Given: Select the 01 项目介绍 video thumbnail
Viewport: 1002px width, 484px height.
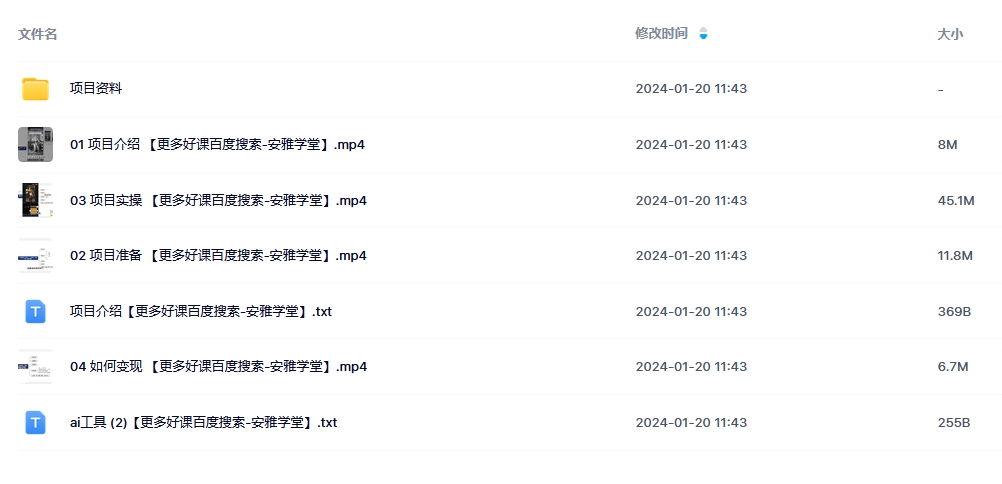Looking at the screenshot, I should 35,144.
